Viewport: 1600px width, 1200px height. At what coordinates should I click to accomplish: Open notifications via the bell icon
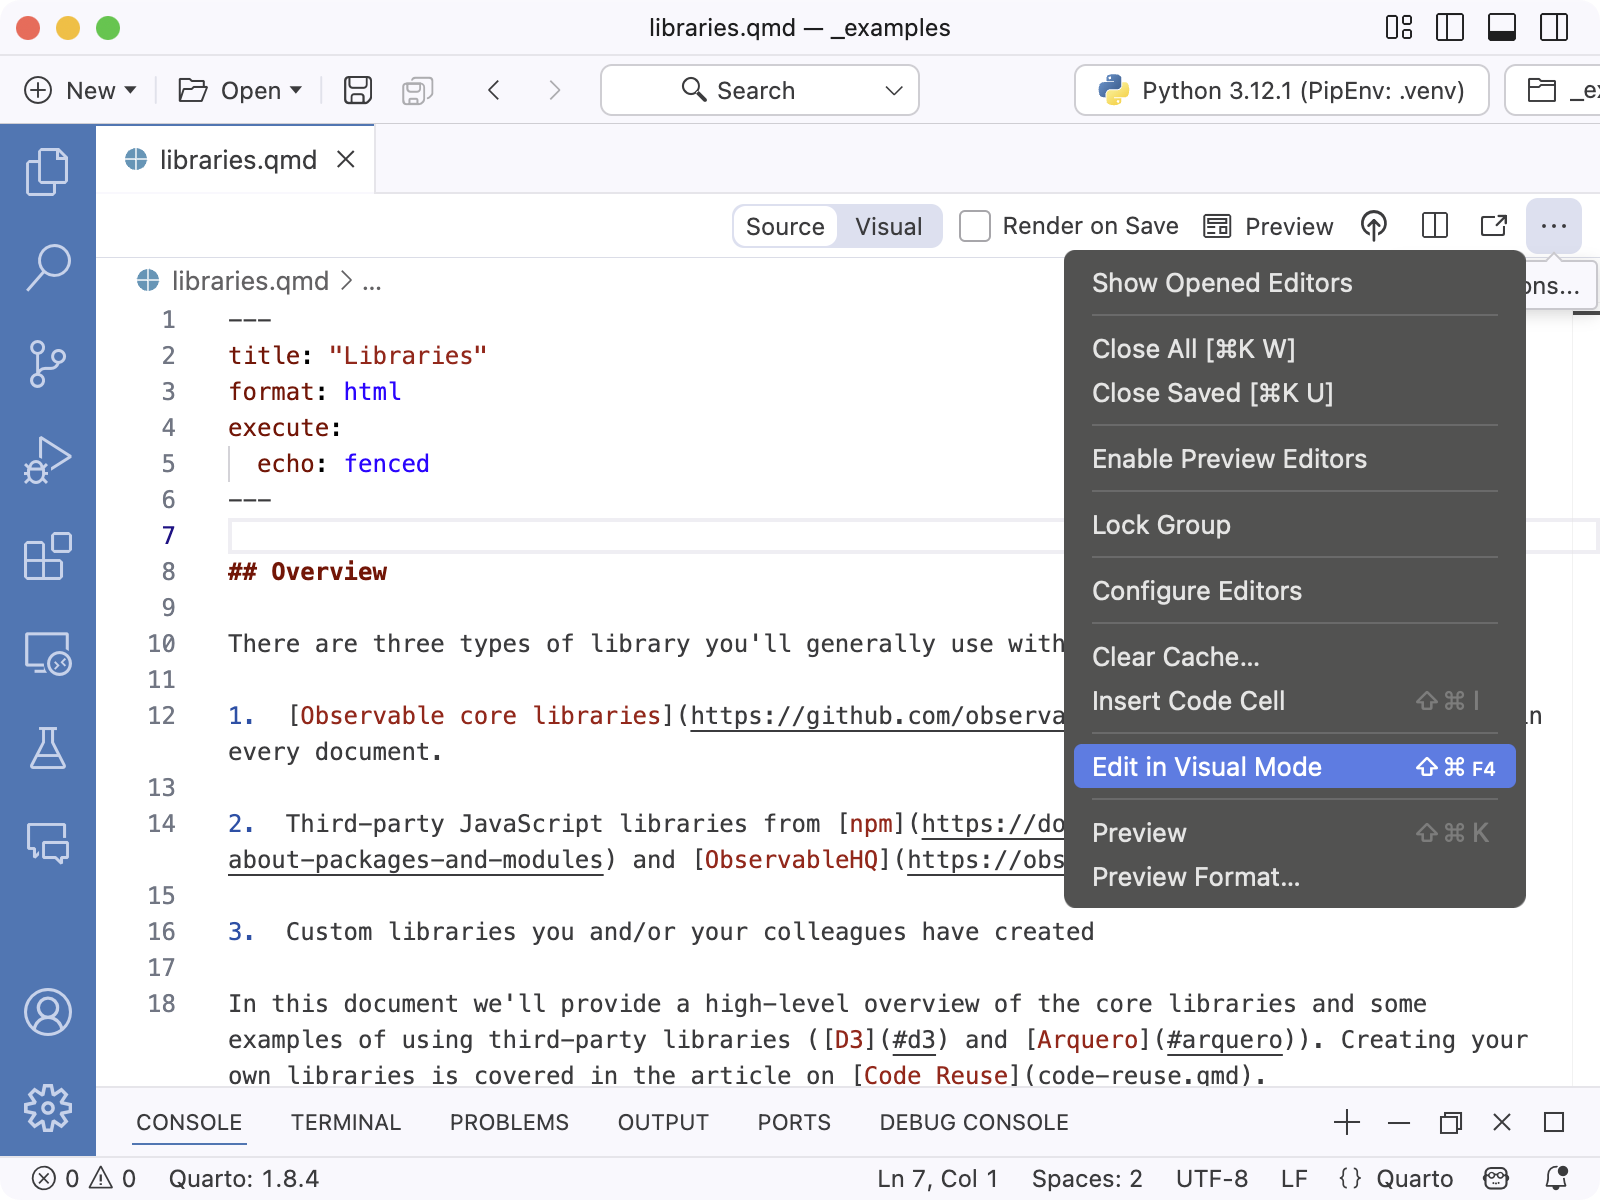pos(1557,1178)
